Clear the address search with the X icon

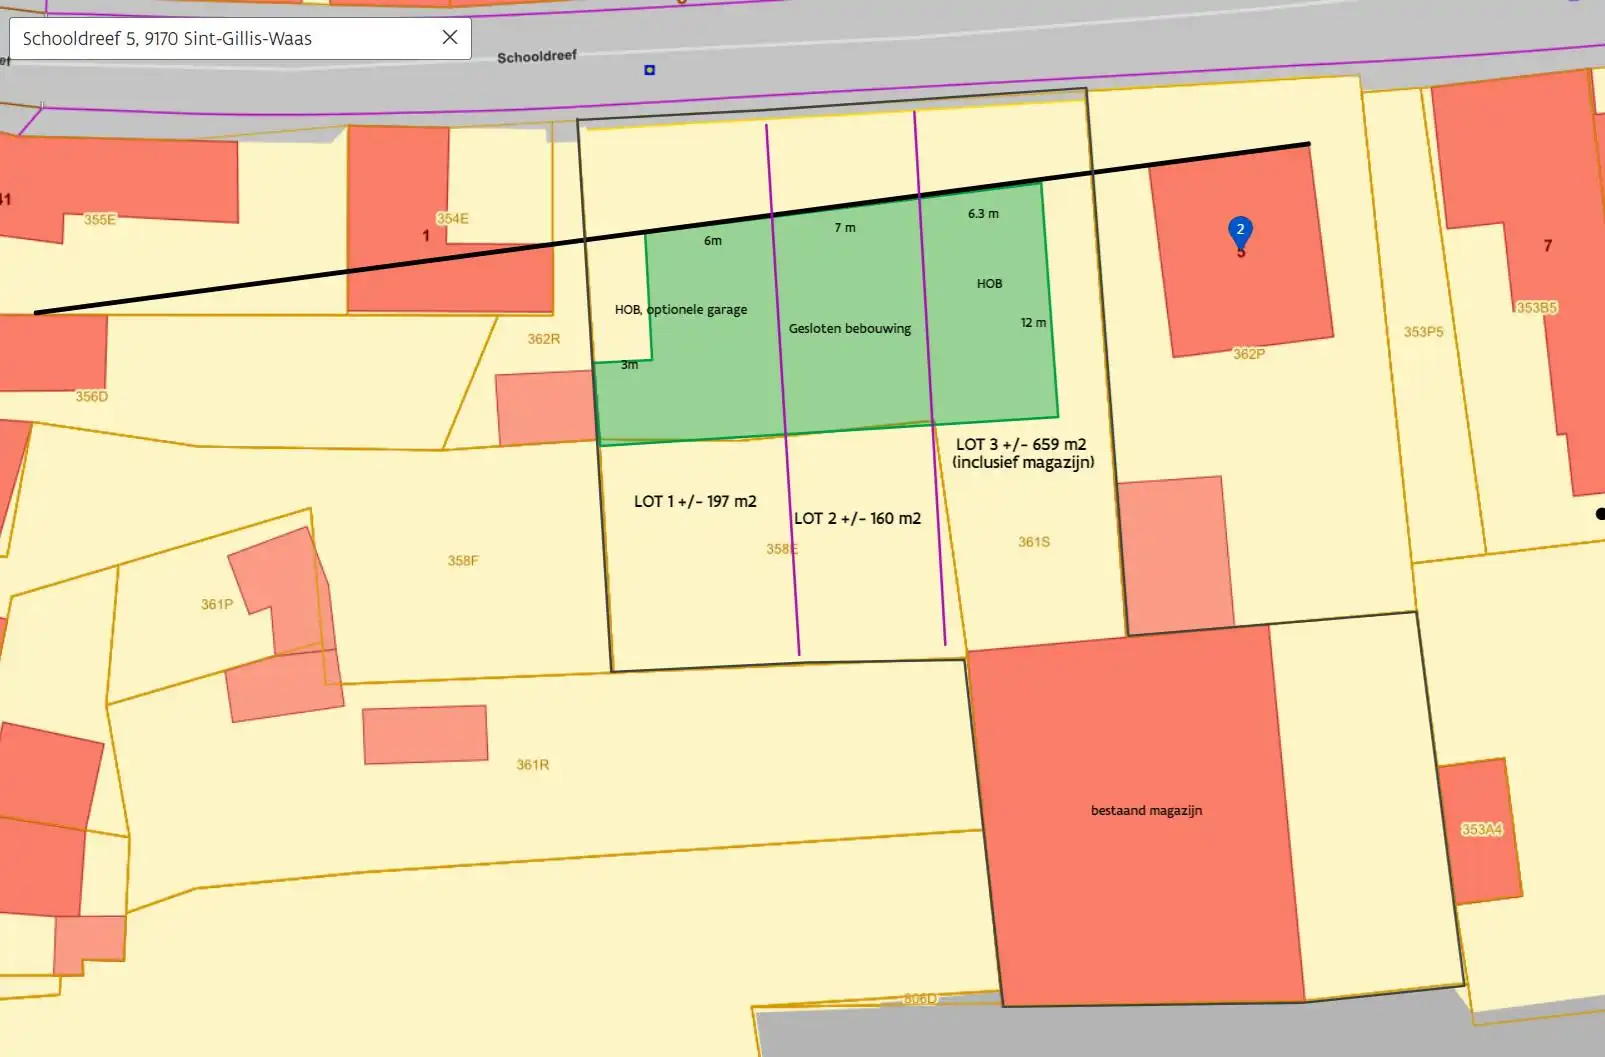[x=450, y=37]
